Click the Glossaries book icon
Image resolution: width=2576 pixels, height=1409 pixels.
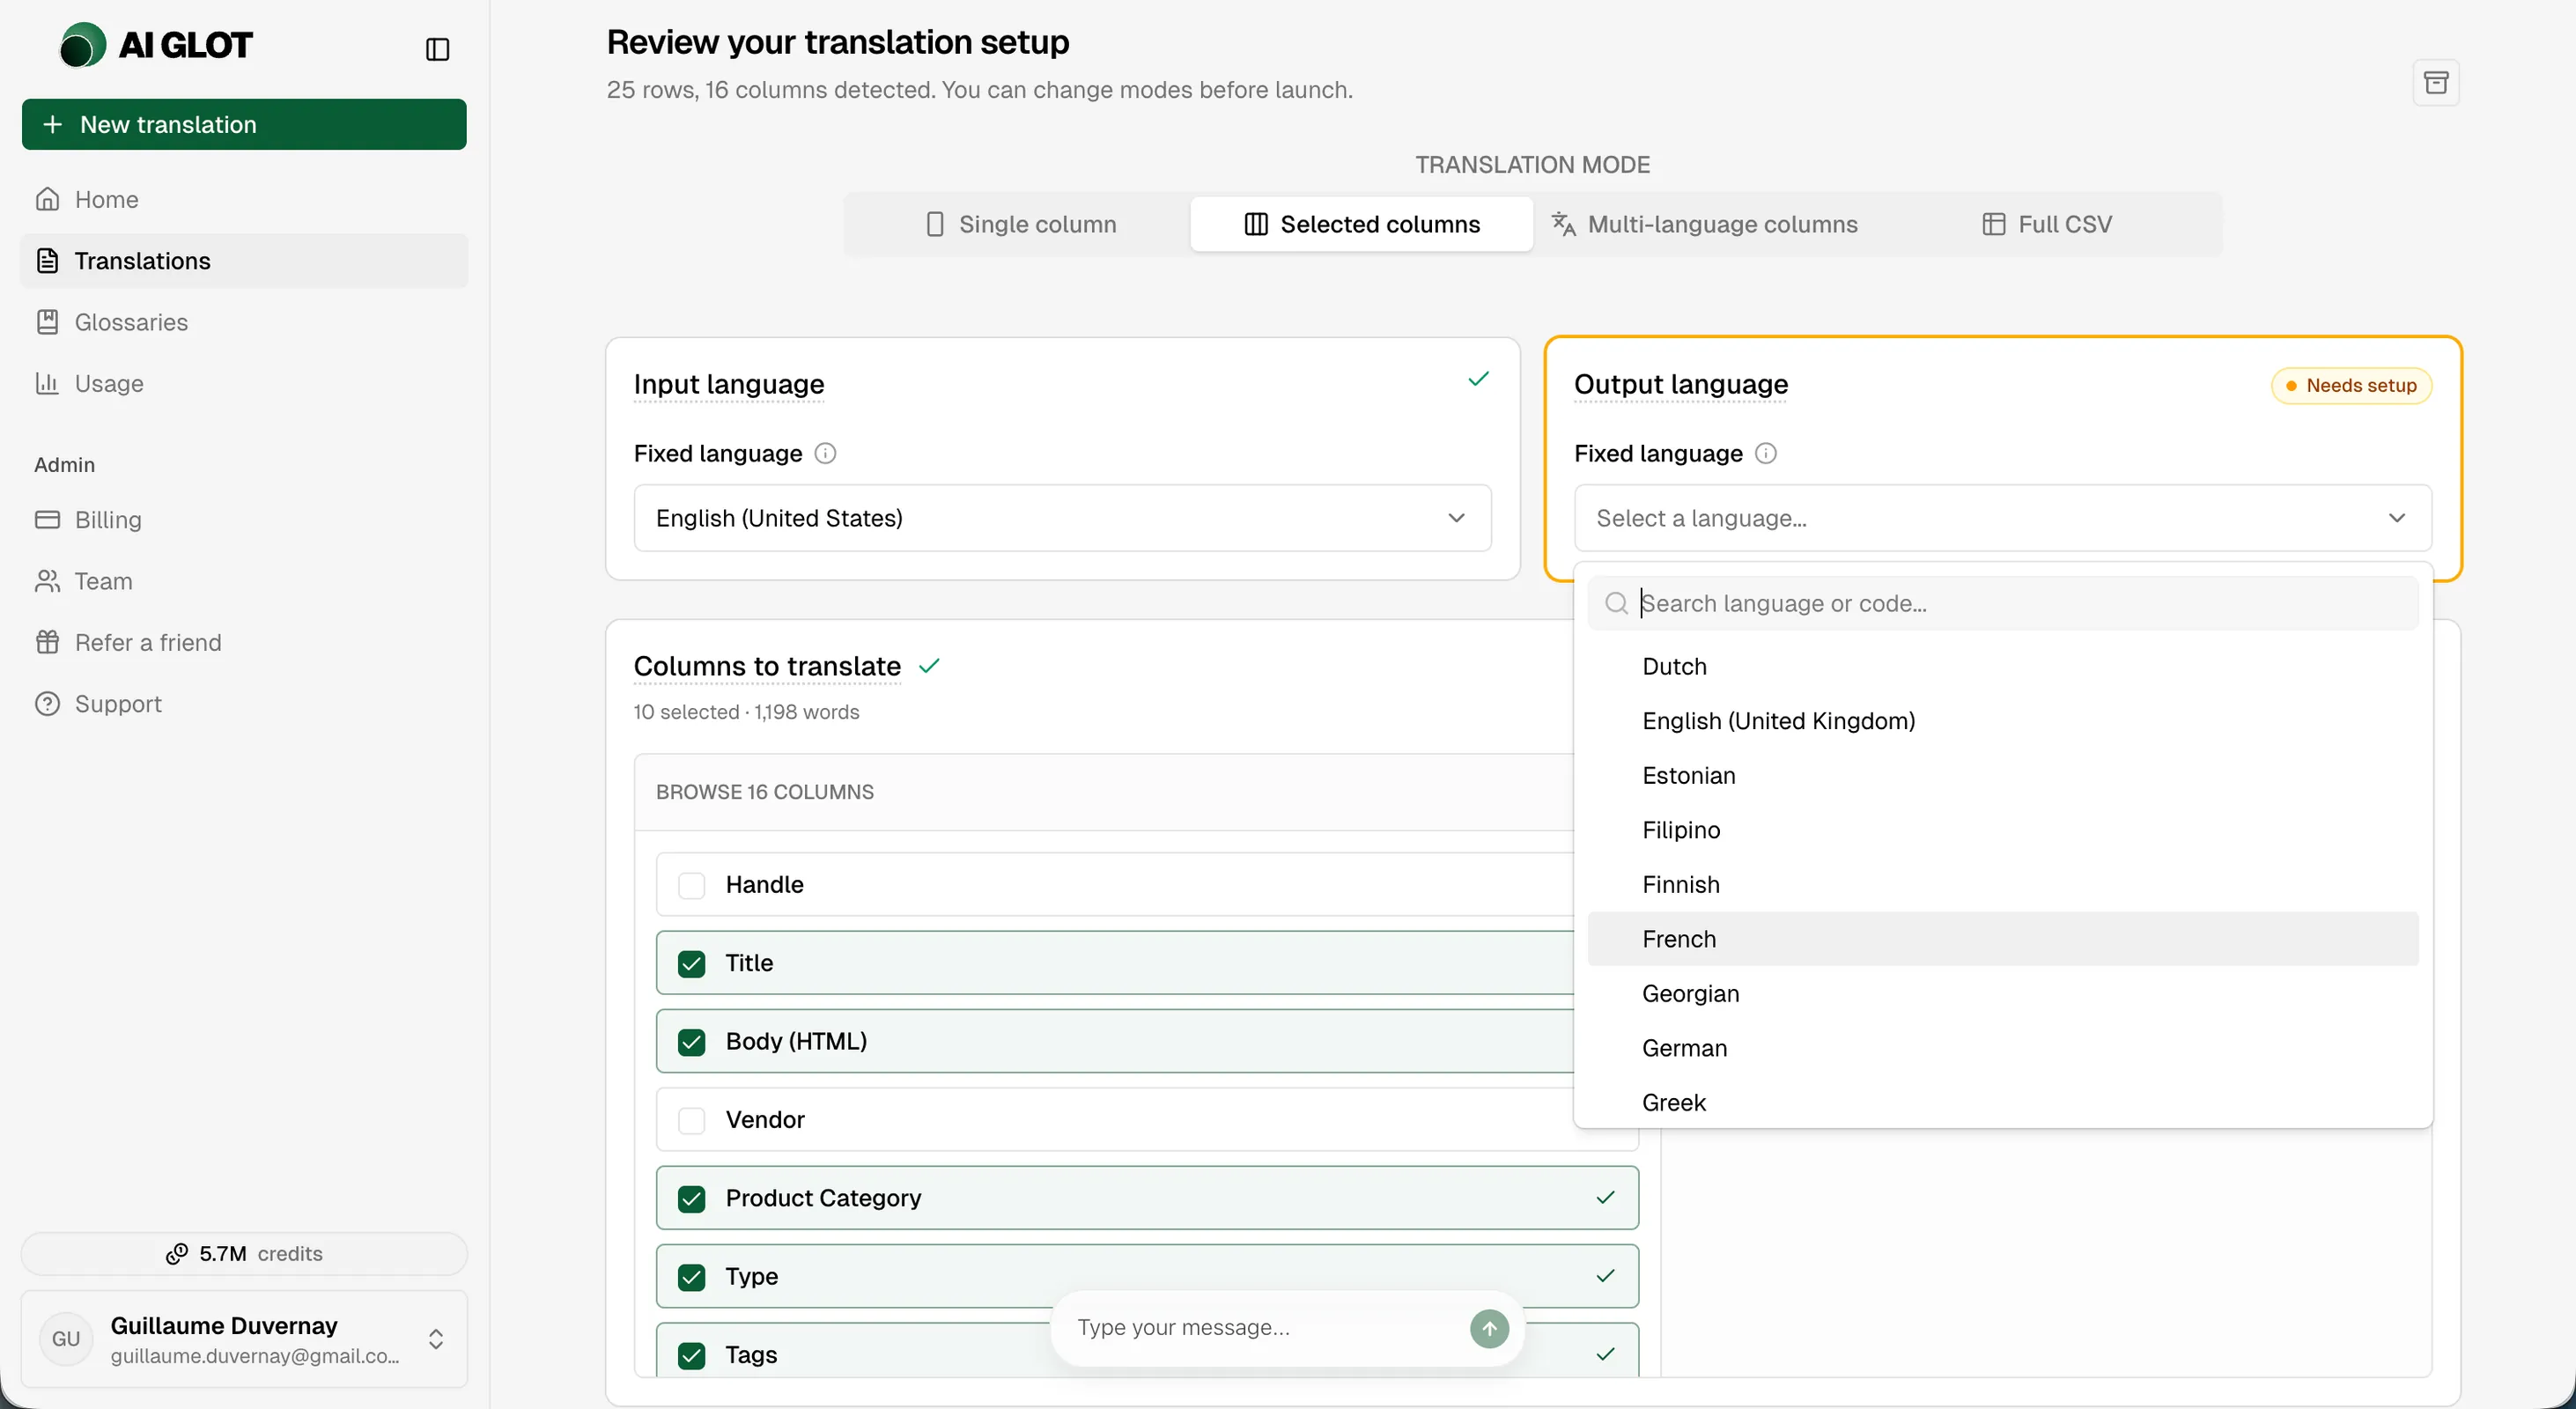(x=47, y=322)
